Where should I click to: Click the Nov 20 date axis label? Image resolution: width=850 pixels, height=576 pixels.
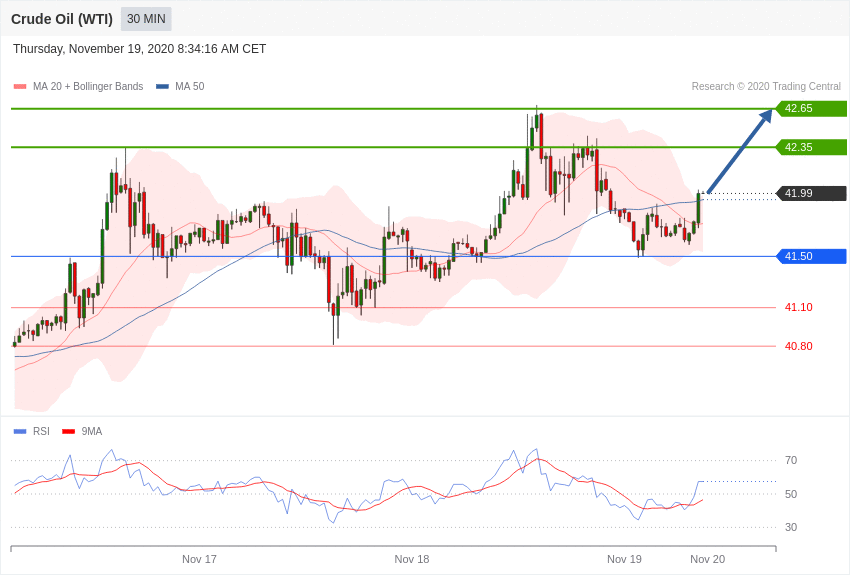707,559
